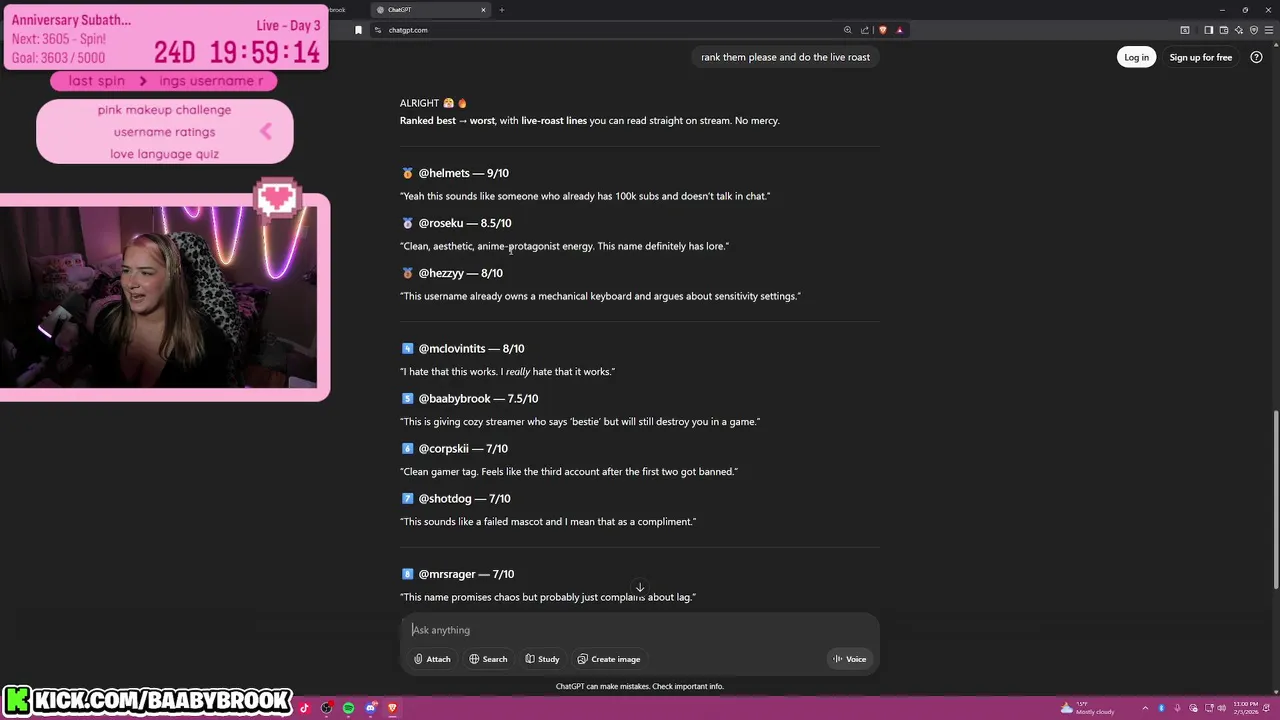Open Discord from the taskbar
1280x720 pixels.
[370, 708]
